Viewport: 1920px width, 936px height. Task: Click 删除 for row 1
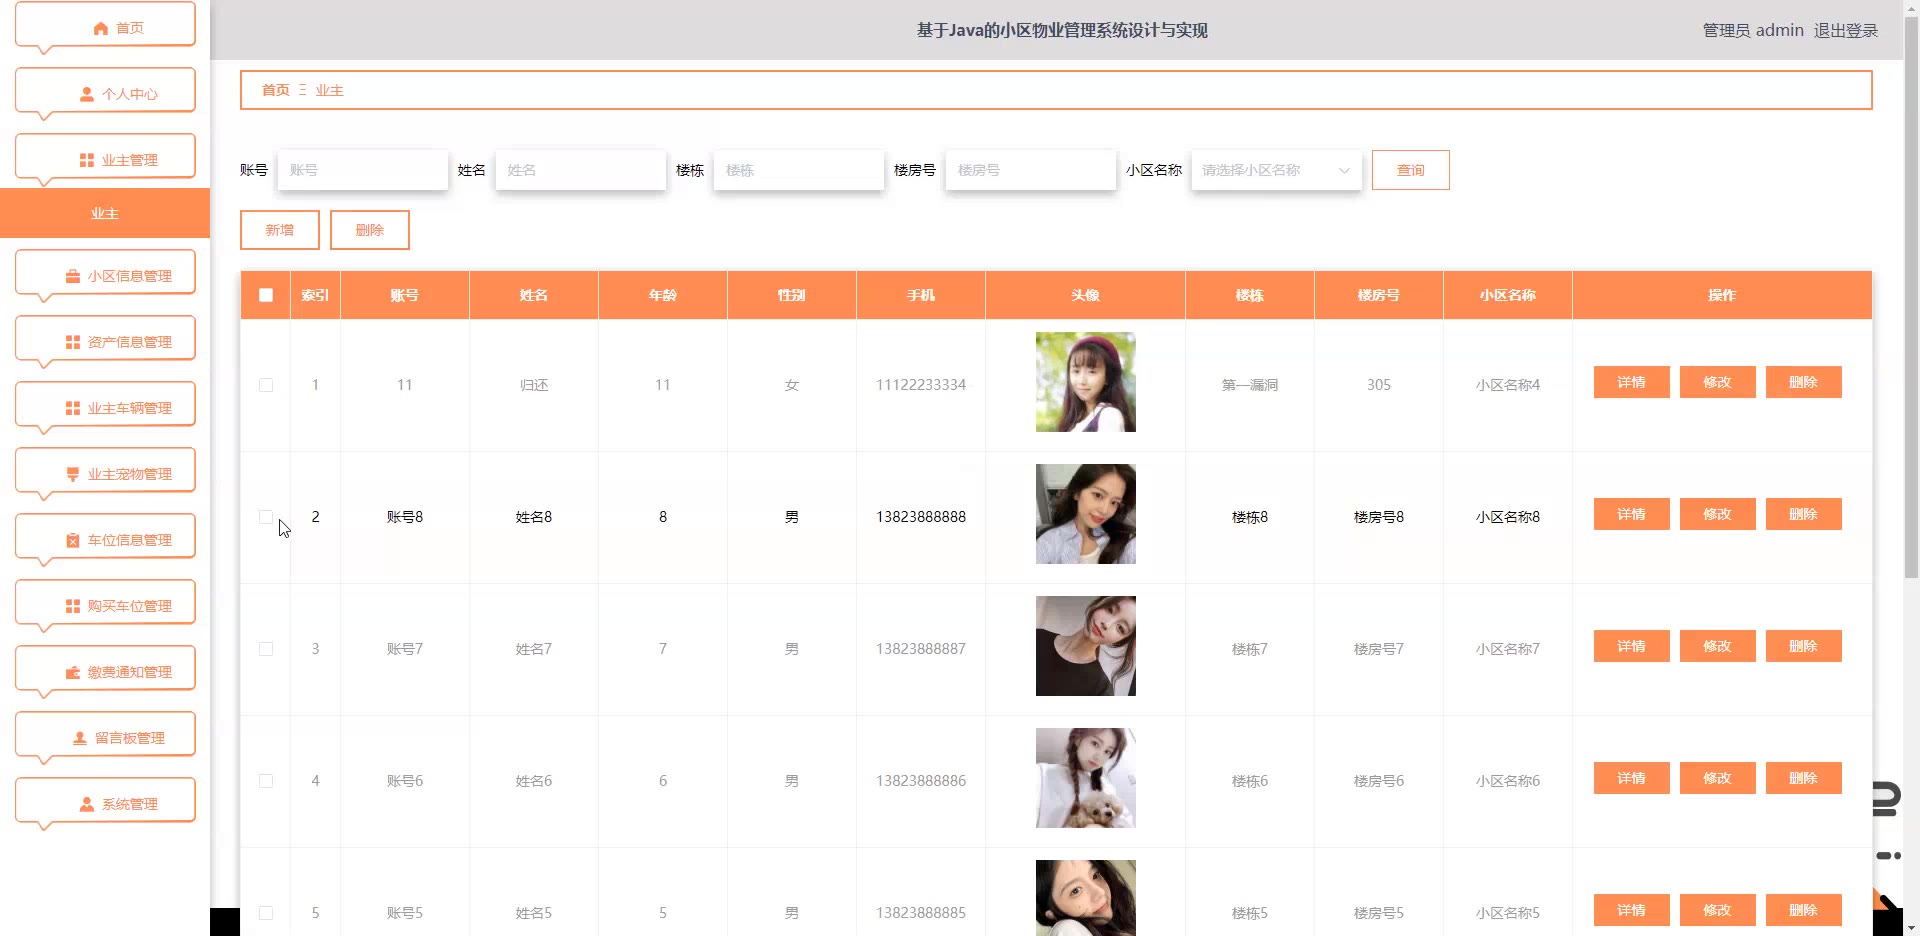1803,382
